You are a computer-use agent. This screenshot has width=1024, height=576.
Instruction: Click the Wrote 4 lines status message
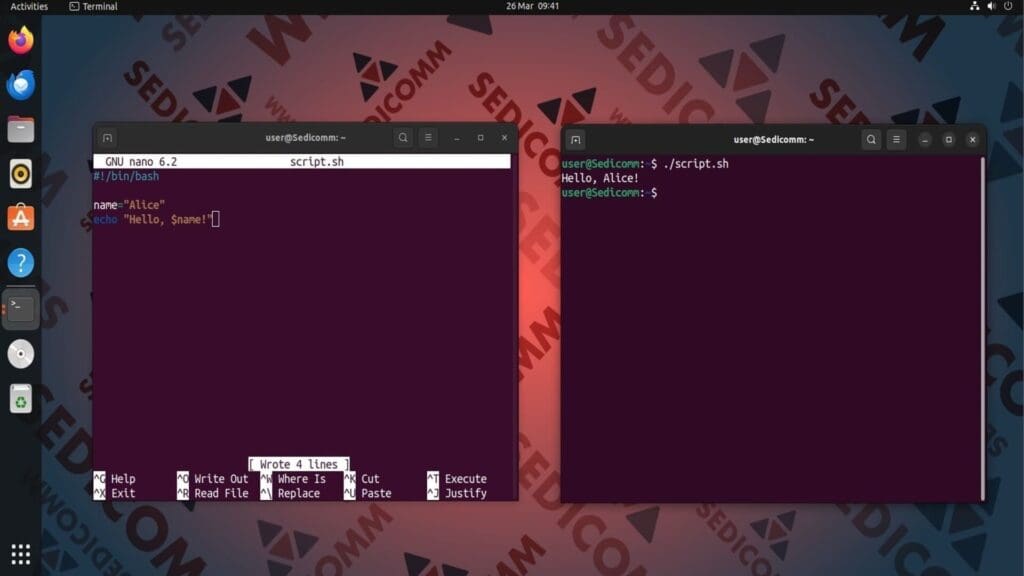point(296,464)
